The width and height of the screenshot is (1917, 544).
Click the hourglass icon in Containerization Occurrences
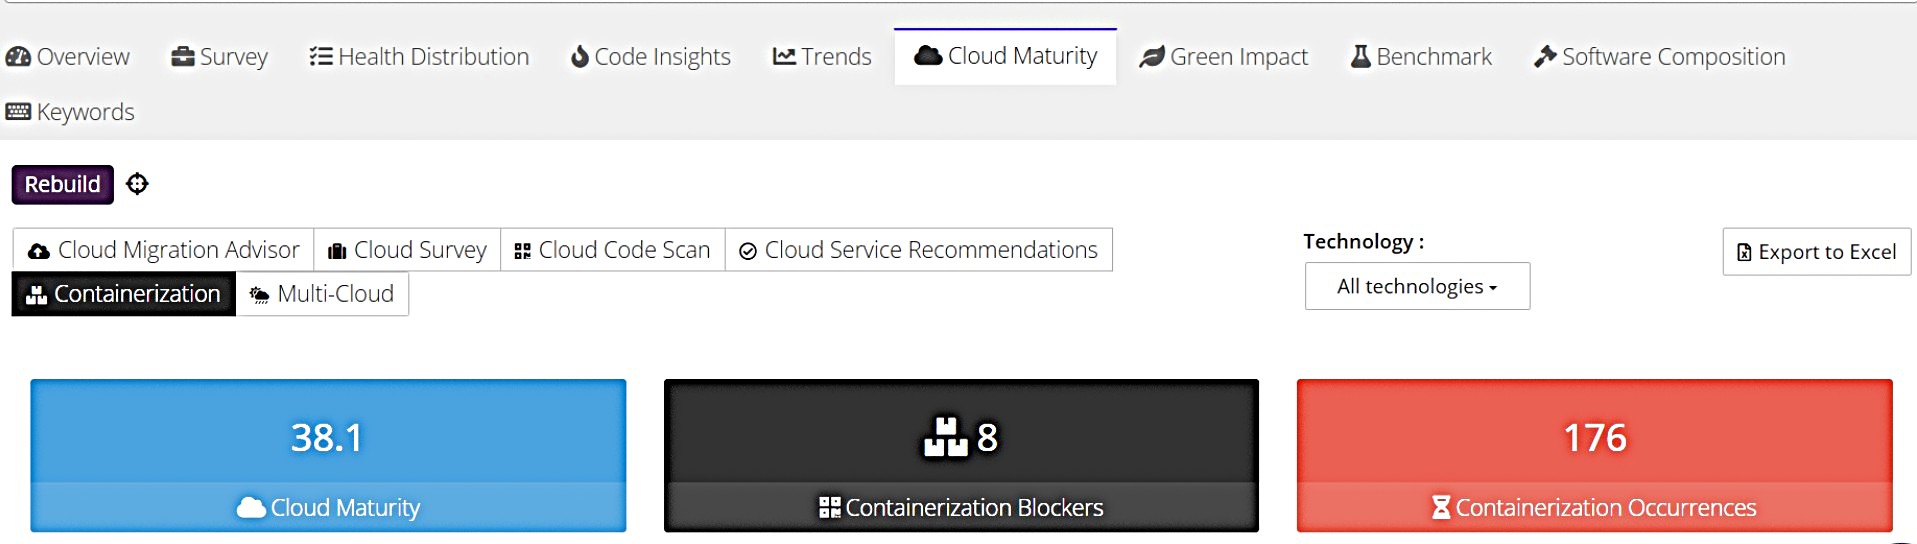point(1440,508)
